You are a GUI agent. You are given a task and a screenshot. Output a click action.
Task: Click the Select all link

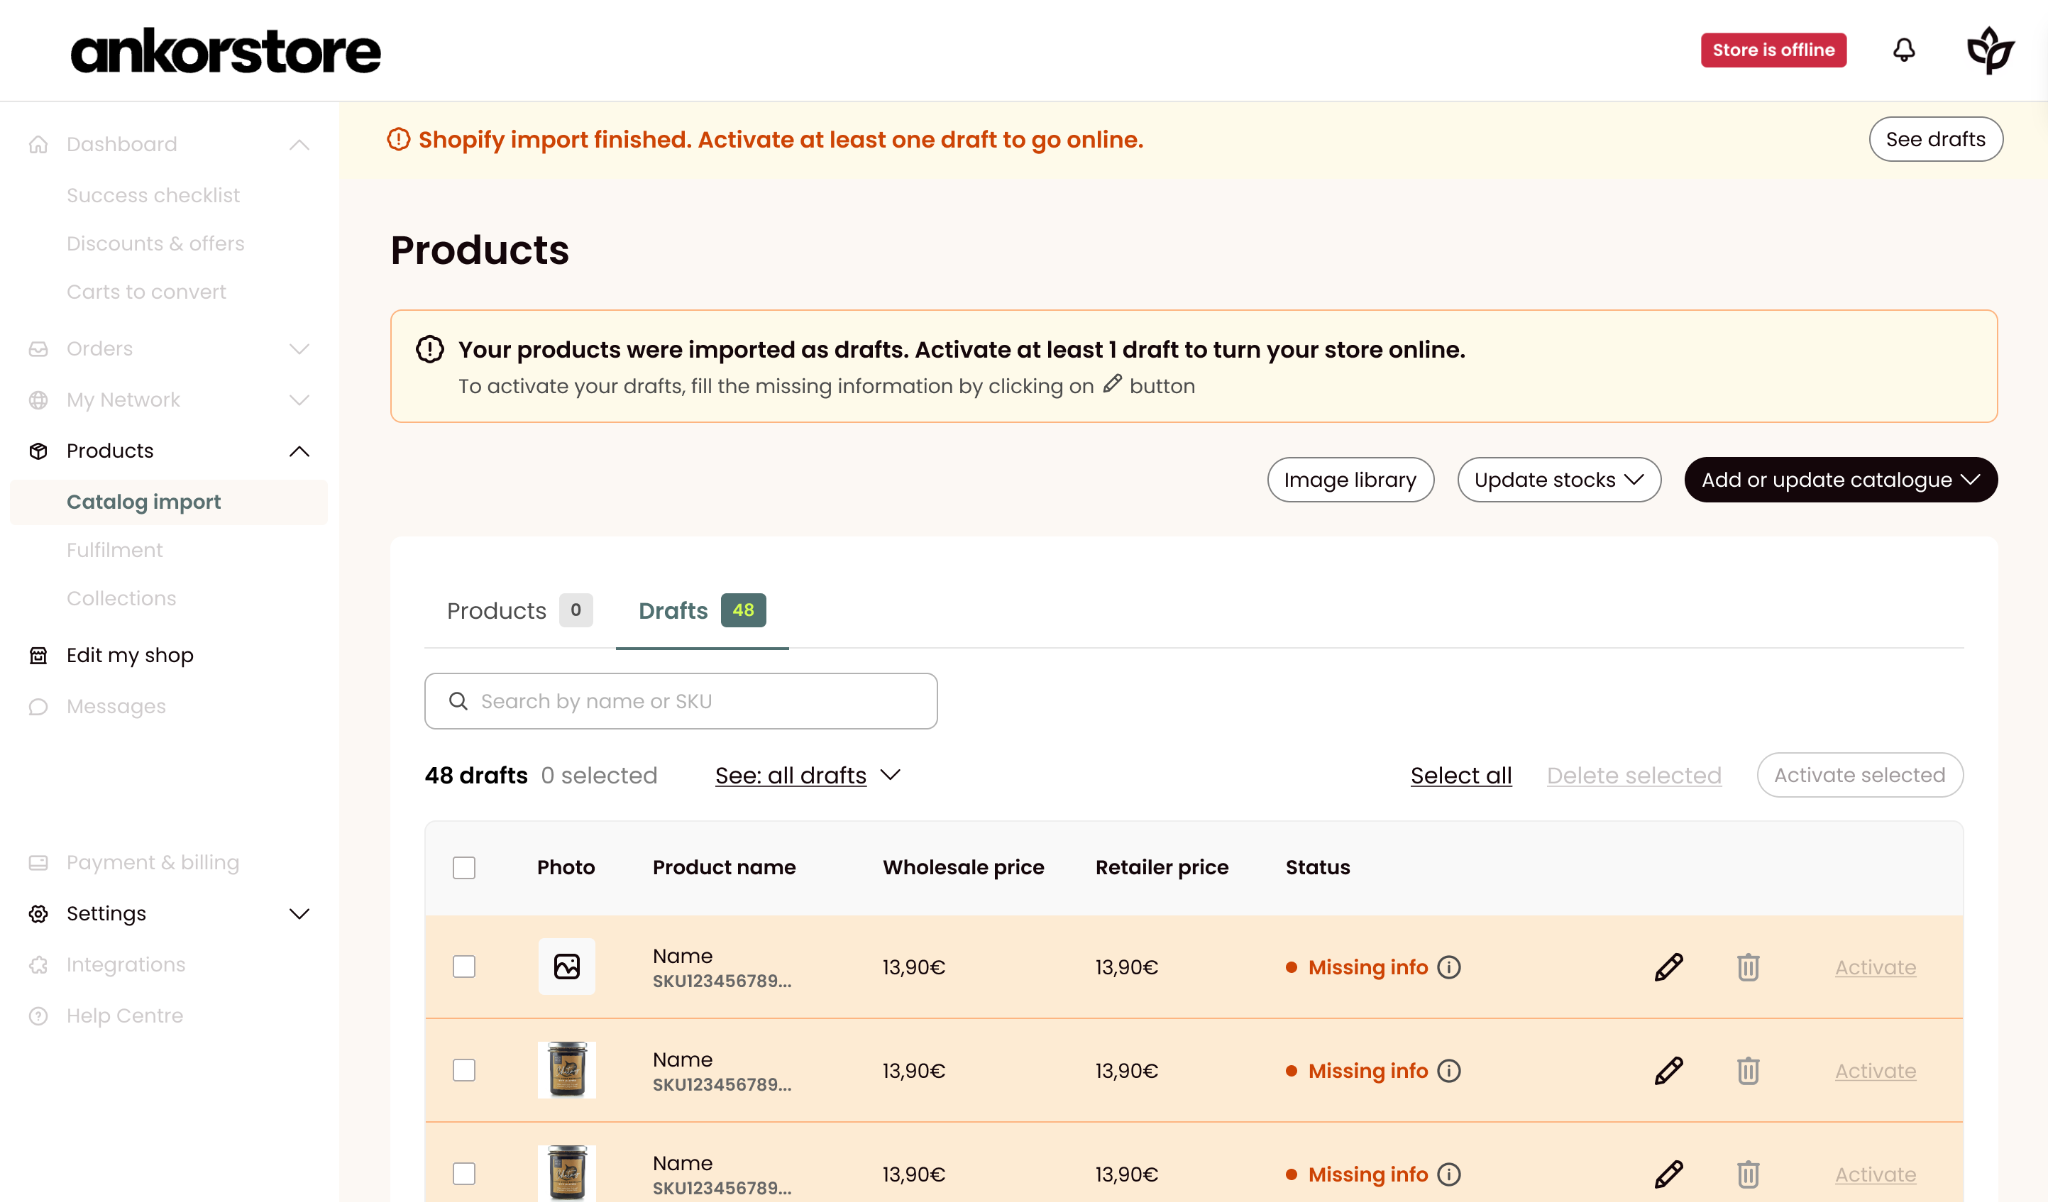(x=1461, y=775)
